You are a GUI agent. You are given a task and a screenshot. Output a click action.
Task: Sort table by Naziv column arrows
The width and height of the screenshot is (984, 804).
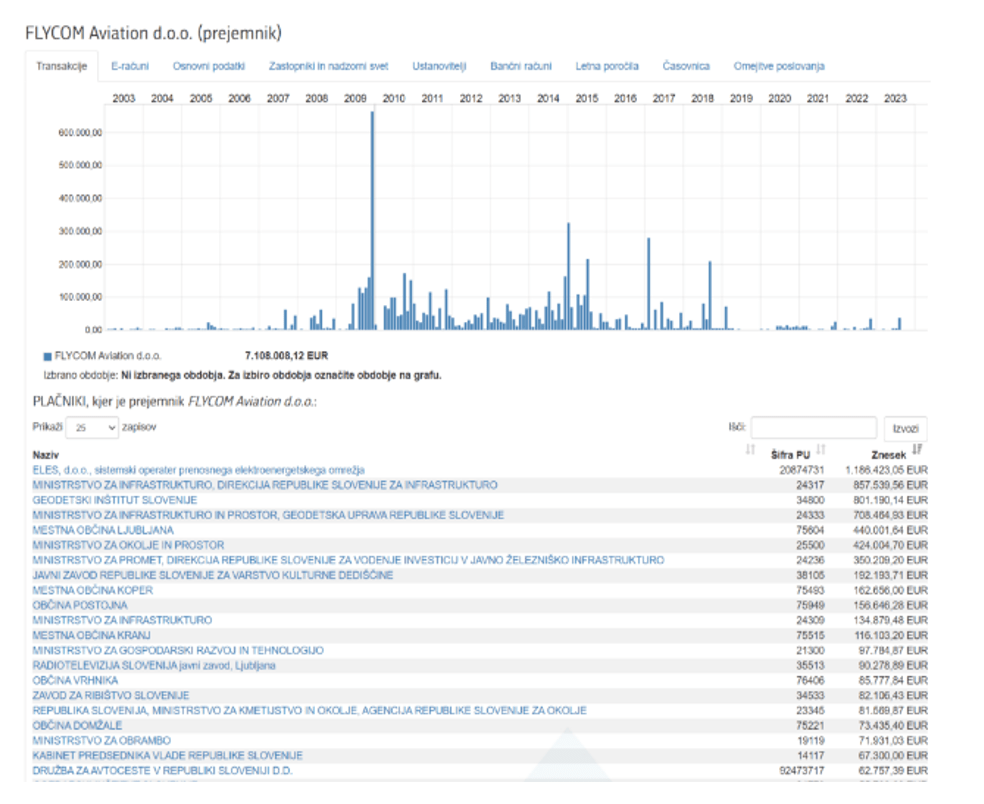click(750, 449)
